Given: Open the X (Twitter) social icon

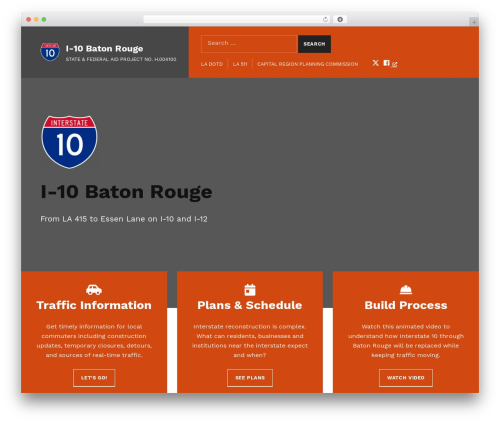Looking at the screenshot, I should tap(375, 63).
